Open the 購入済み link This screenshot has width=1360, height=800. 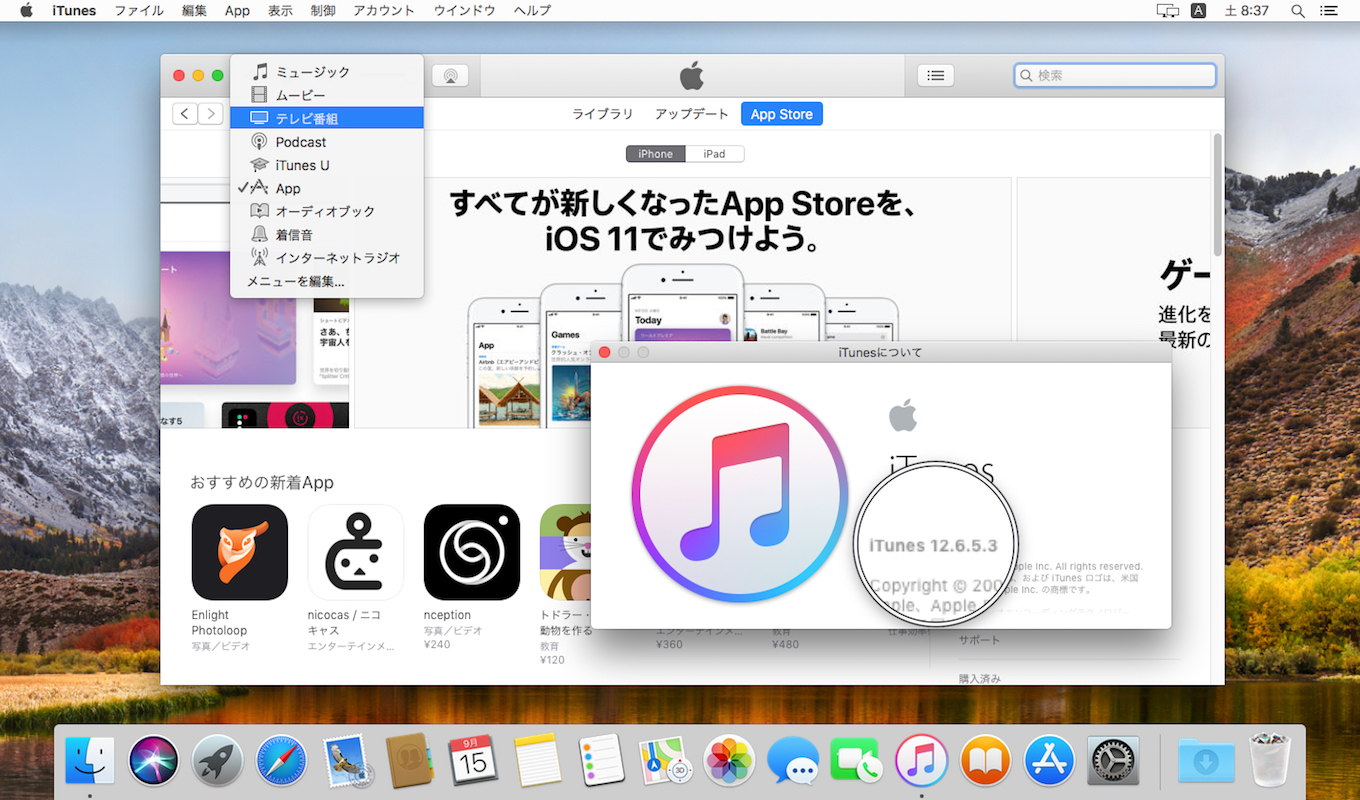pos(979,679)
